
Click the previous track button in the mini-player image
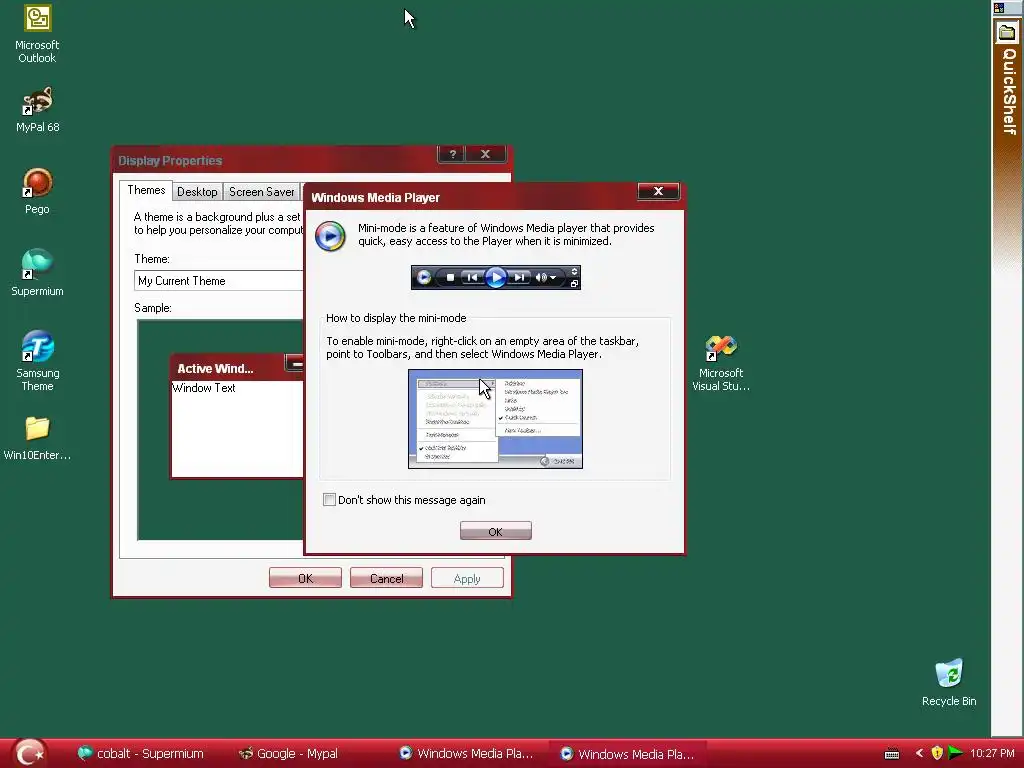click(x=471, y=278)
